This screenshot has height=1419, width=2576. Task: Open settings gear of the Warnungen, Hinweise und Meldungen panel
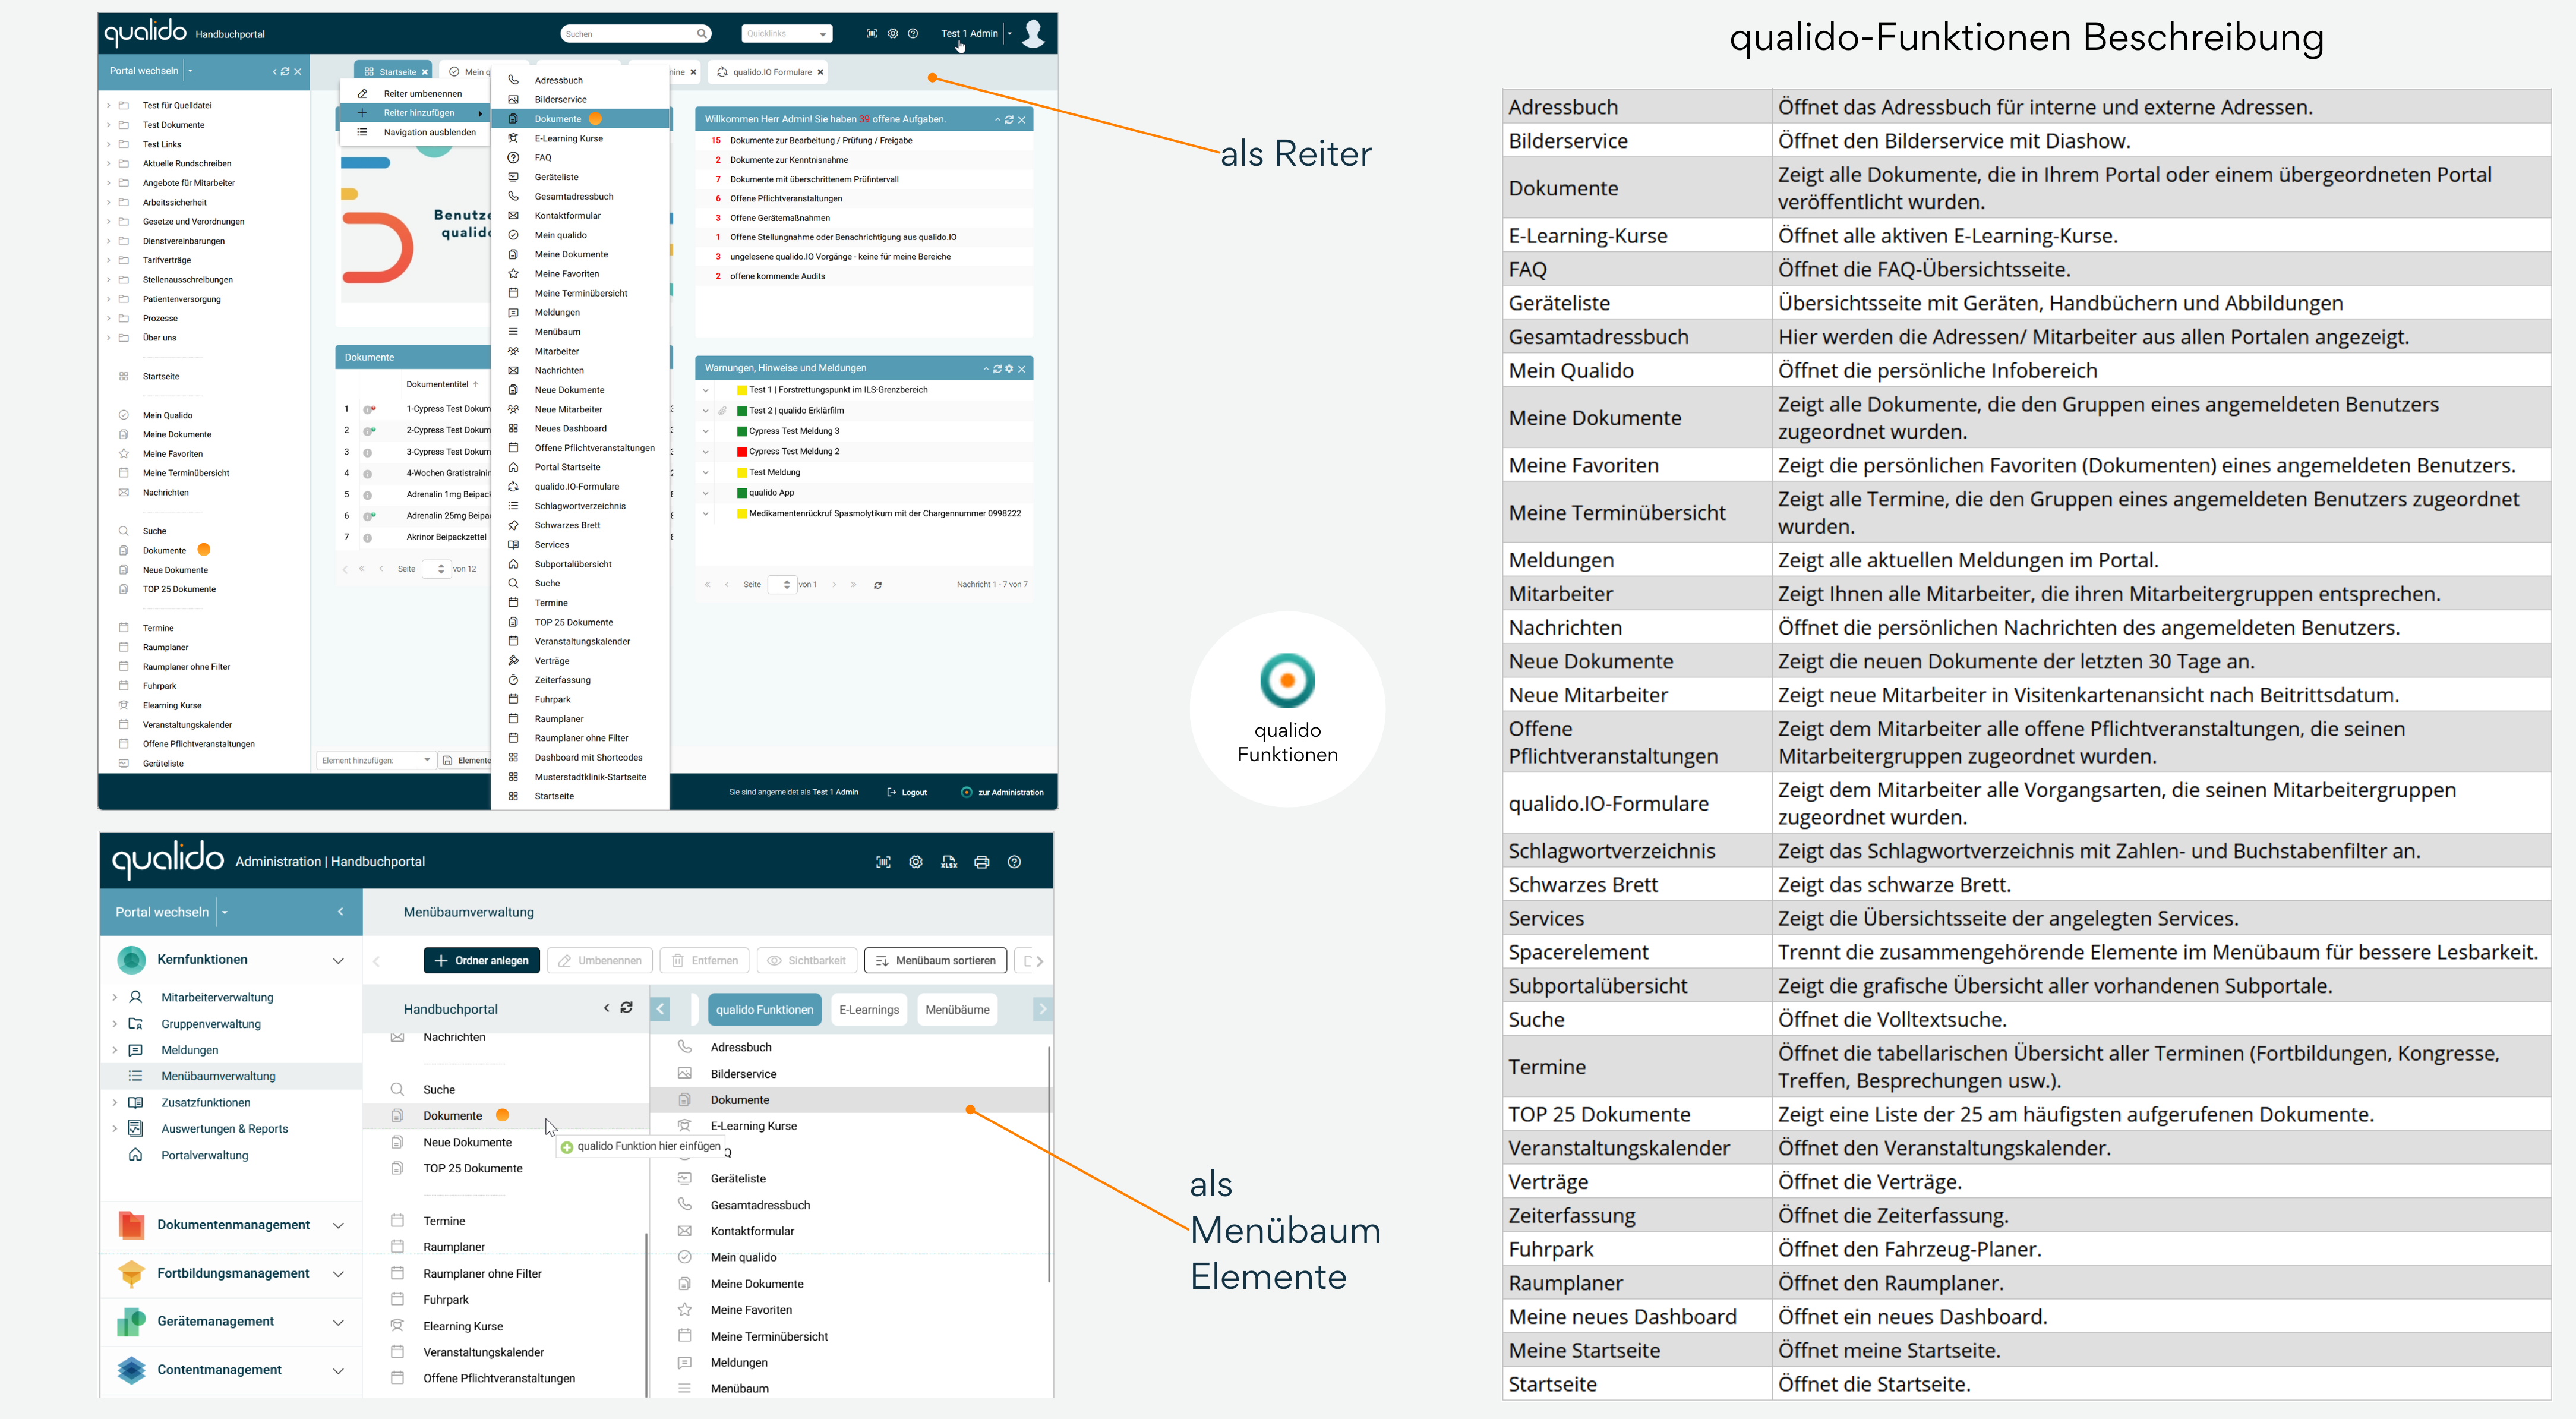[x=1009, y=369]
